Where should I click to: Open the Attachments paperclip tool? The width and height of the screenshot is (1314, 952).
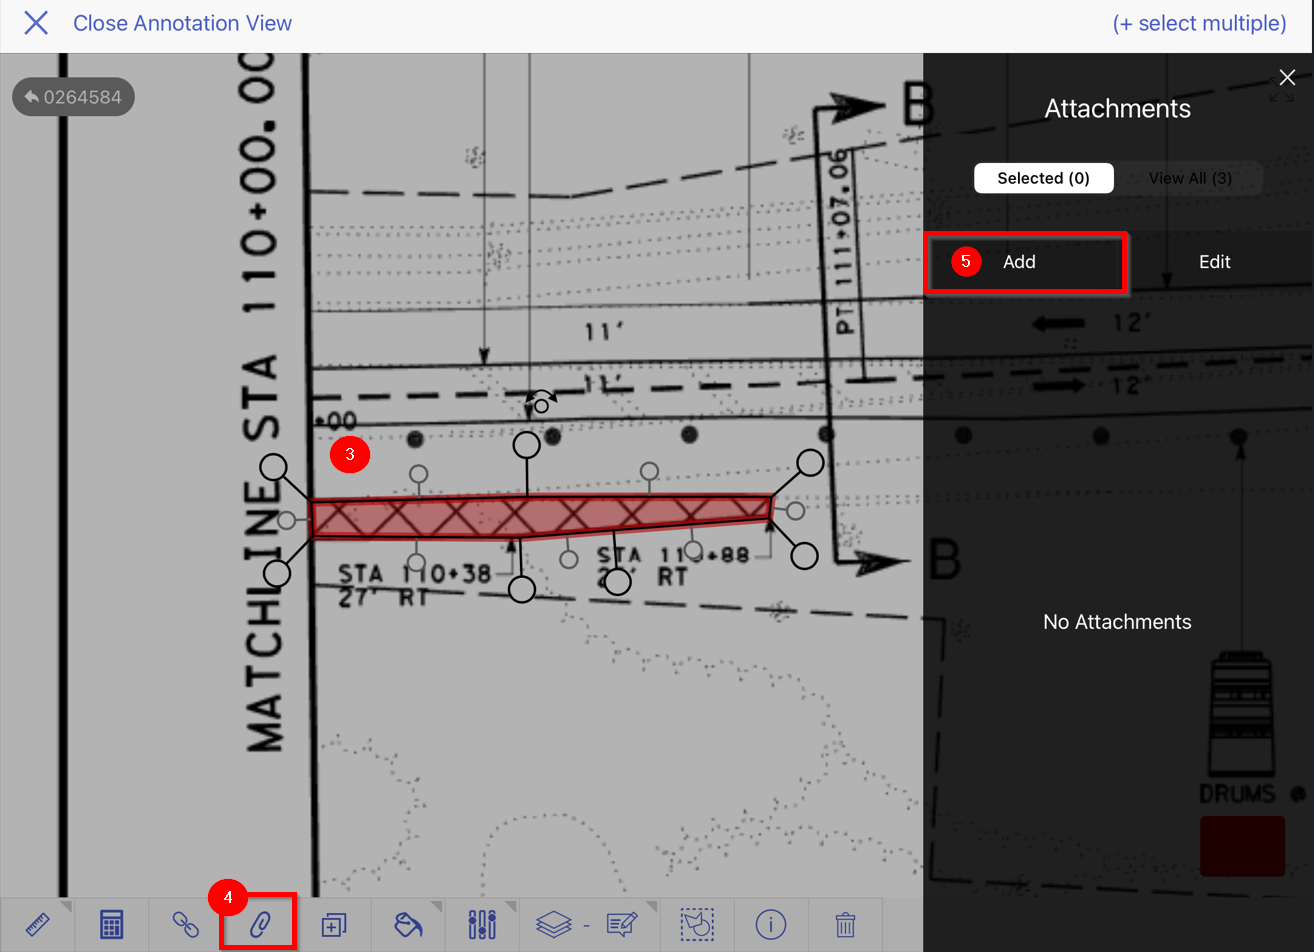click(x=258, y=924)
